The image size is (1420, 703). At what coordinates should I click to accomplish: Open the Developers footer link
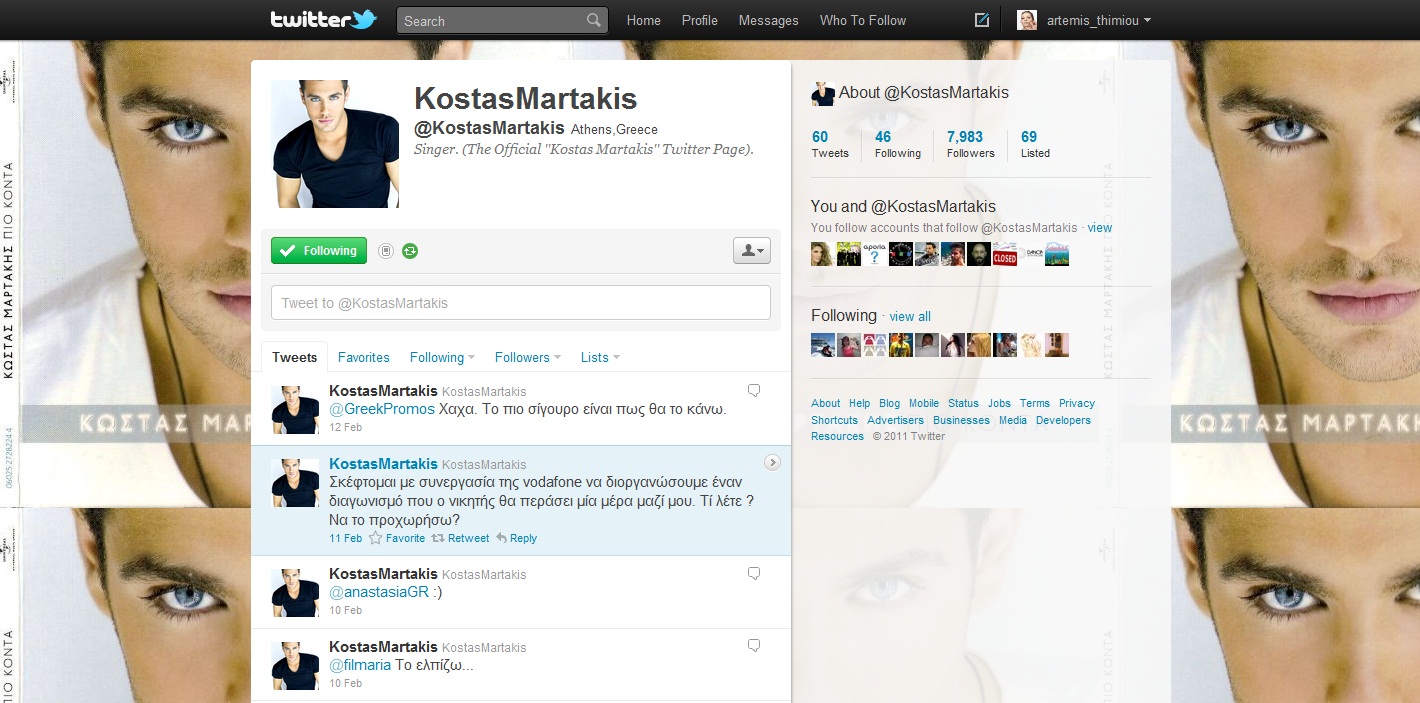[1063, 420]
